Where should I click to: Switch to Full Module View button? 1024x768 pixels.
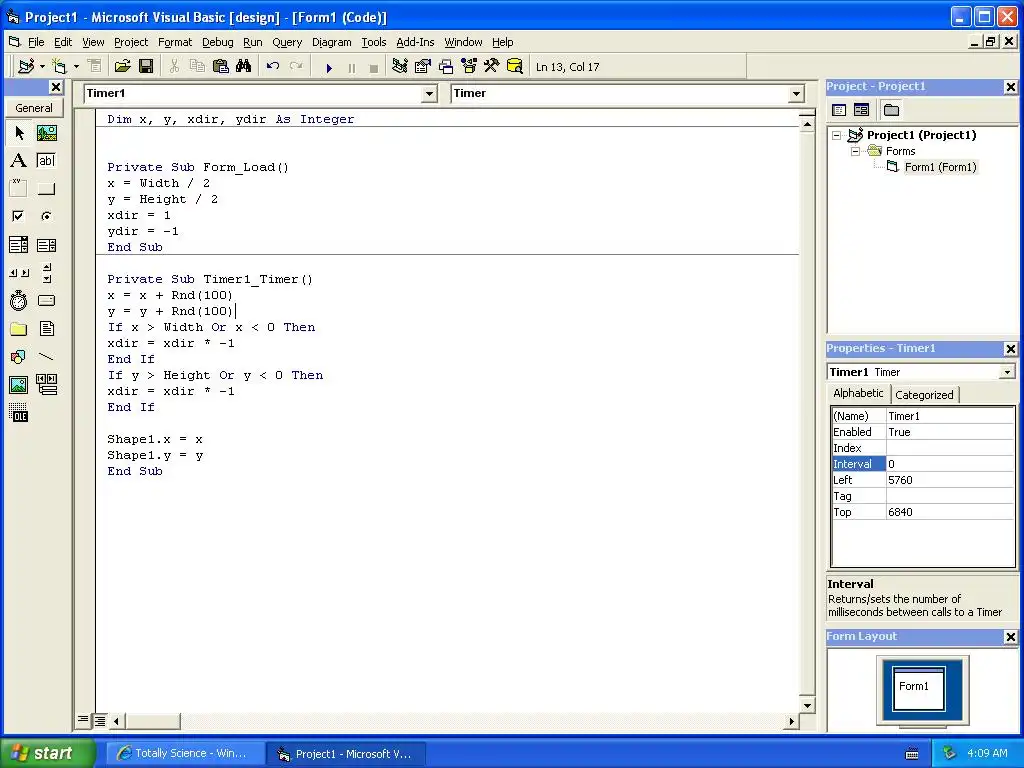99,720
